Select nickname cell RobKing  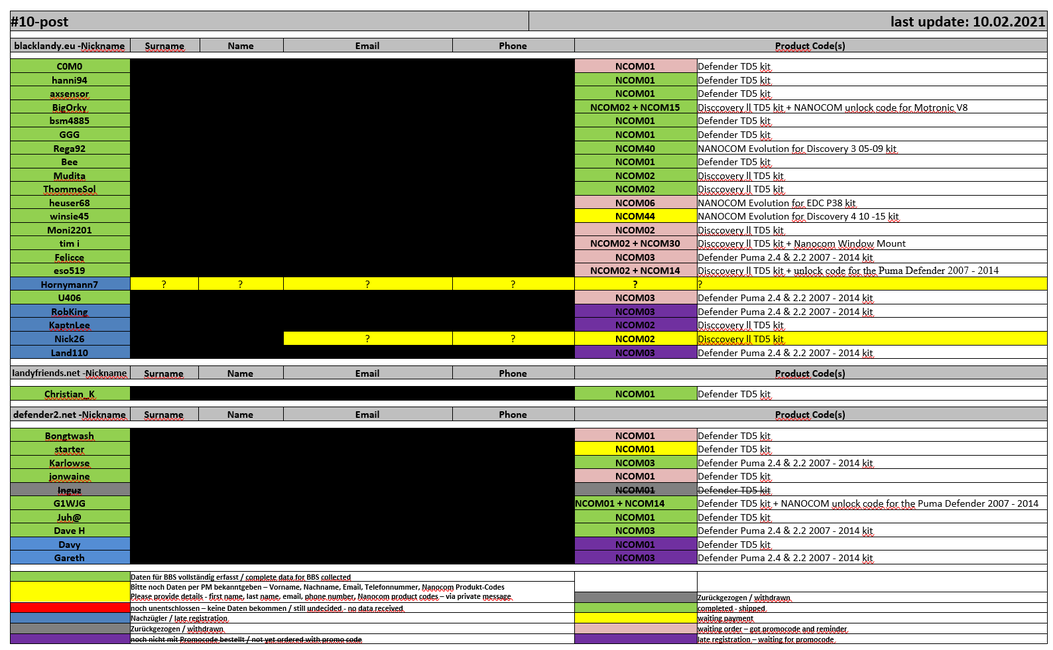click(70, 312)
